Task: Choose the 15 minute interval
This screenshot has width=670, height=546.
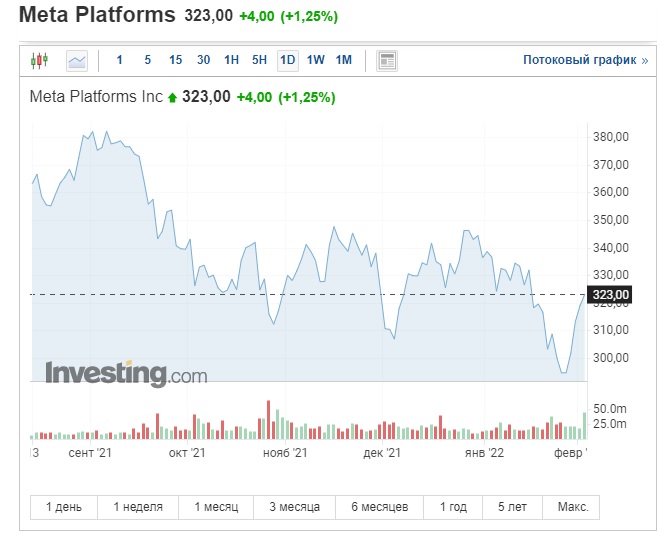Action: coord(176,60)
